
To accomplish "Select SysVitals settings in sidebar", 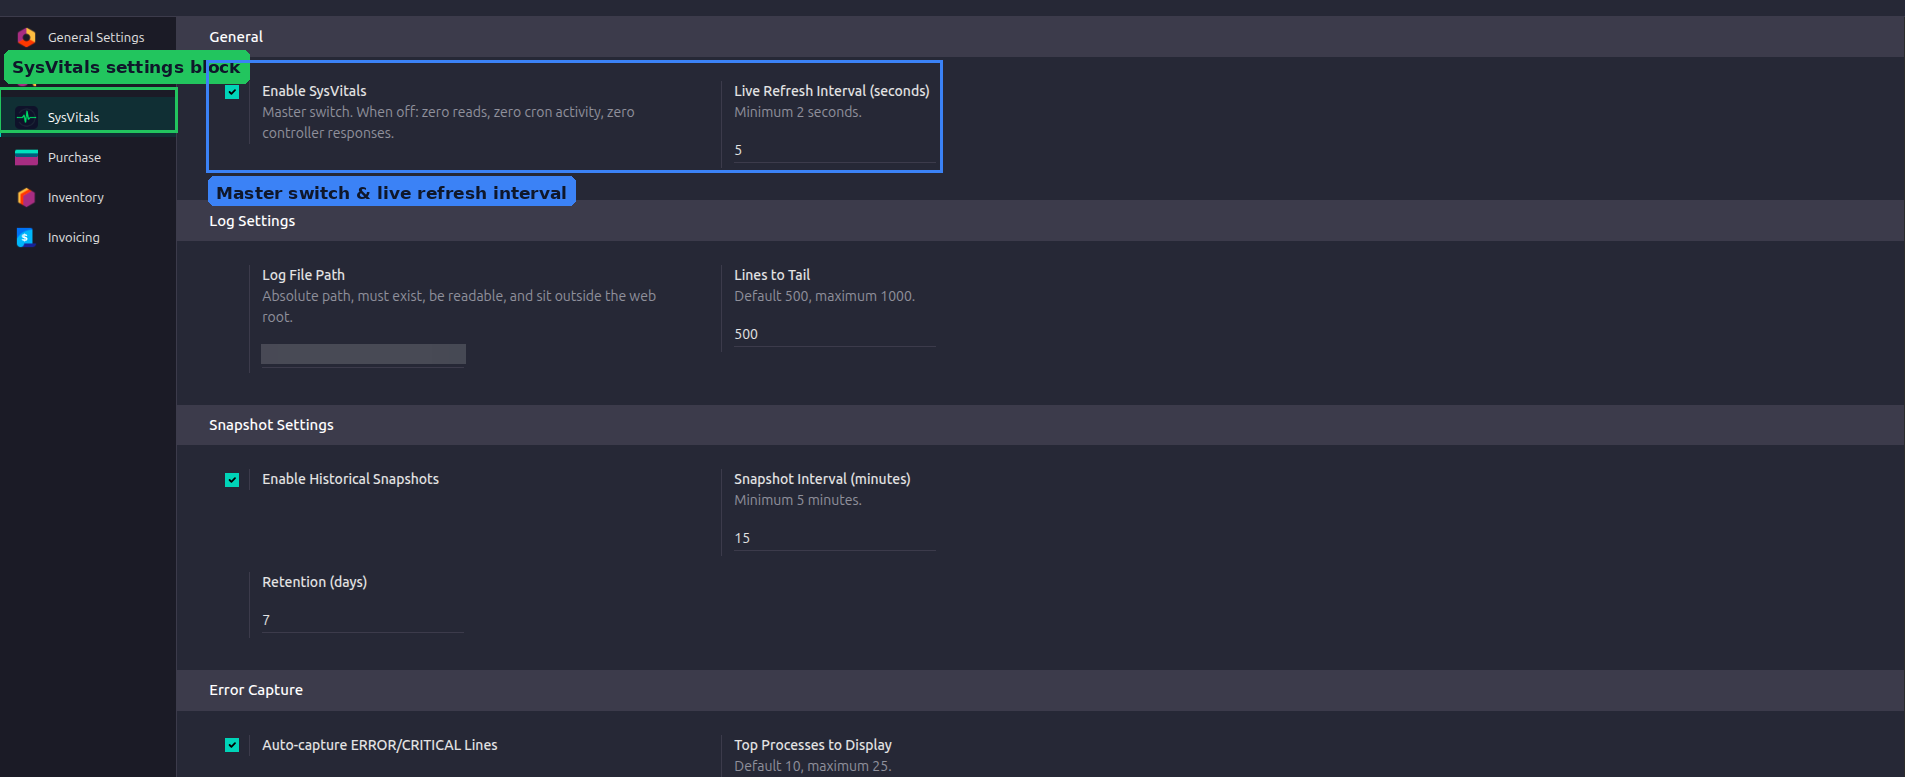I will 88,117.
